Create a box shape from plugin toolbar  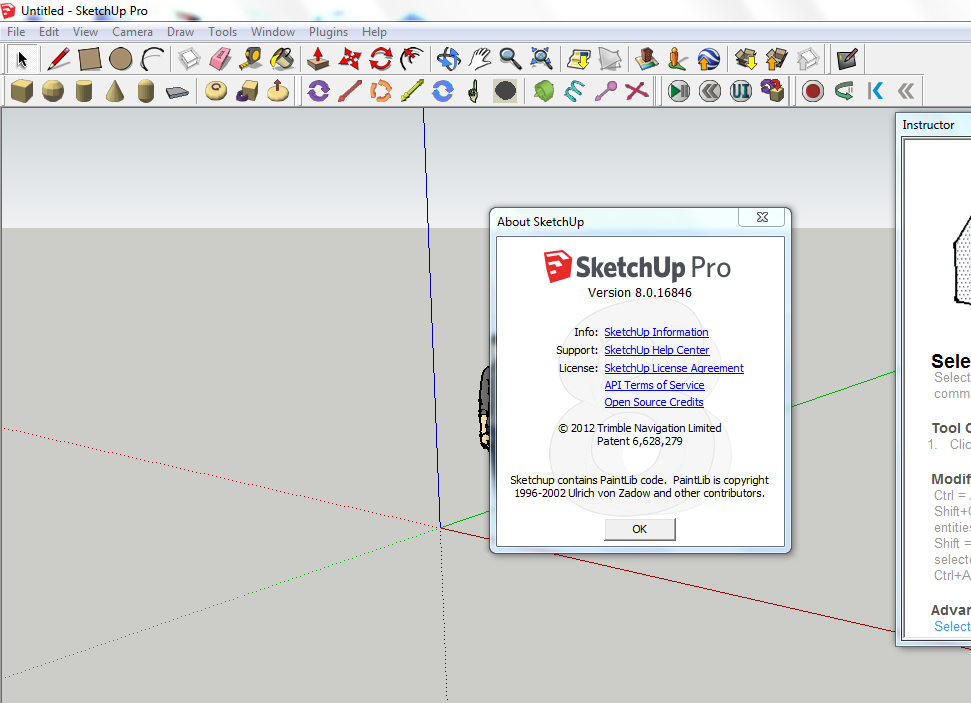(x=22, y=92)
